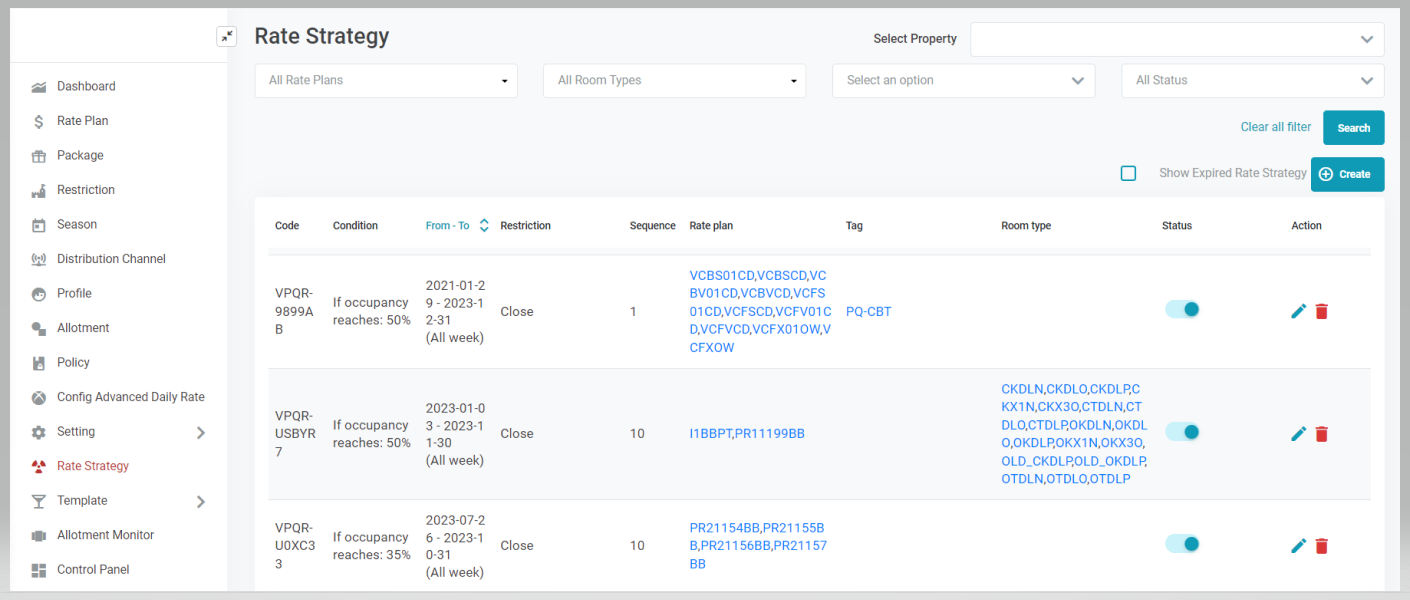
Task: Click the Select Property input field
Action: (1166, 39)
